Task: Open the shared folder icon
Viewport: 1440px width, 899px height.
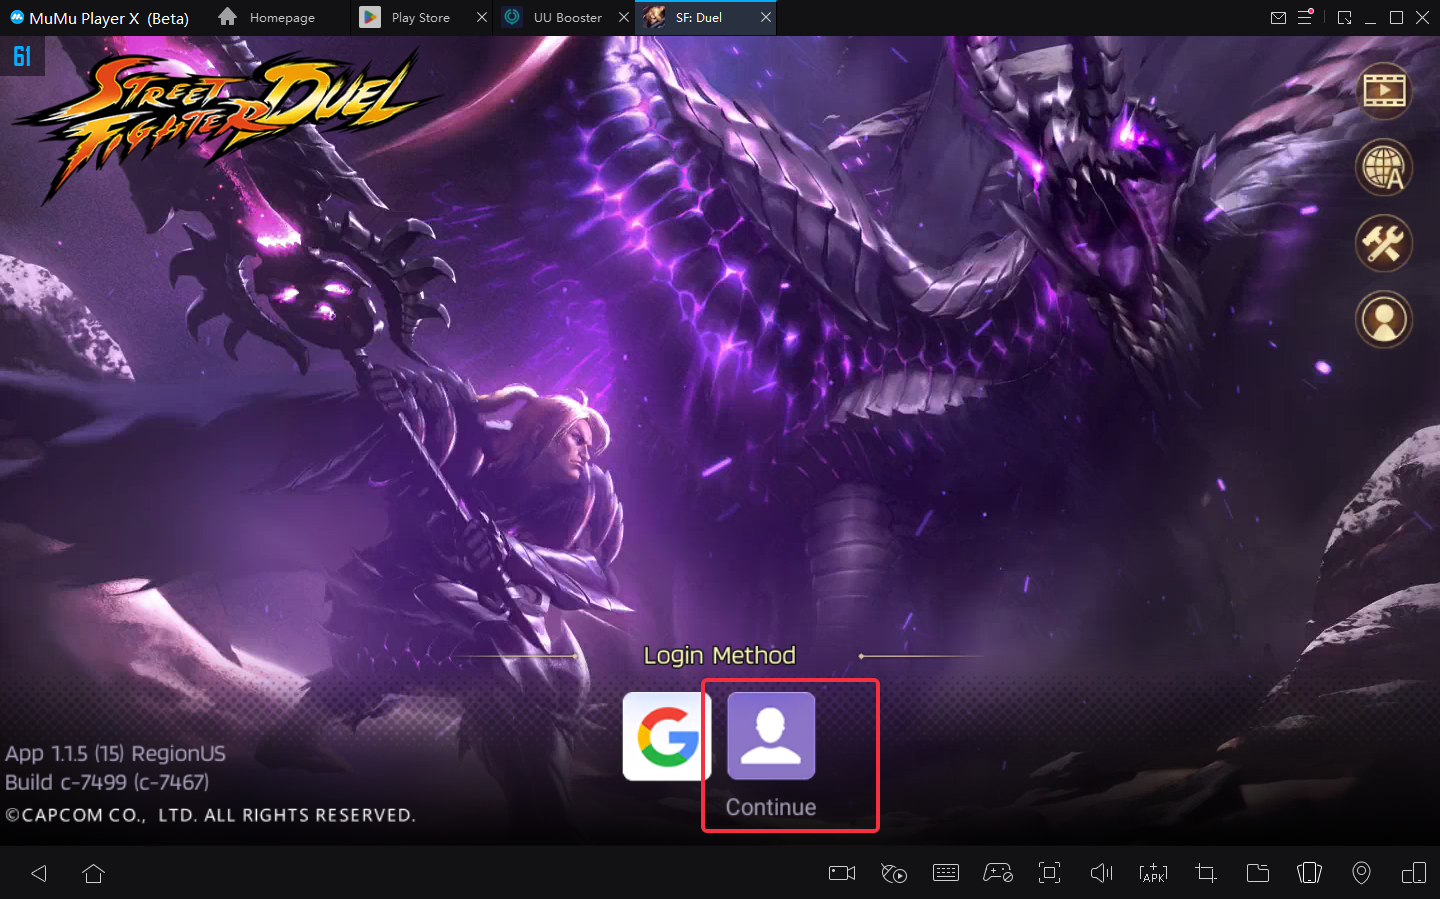Action: [x=1258, y=873]
